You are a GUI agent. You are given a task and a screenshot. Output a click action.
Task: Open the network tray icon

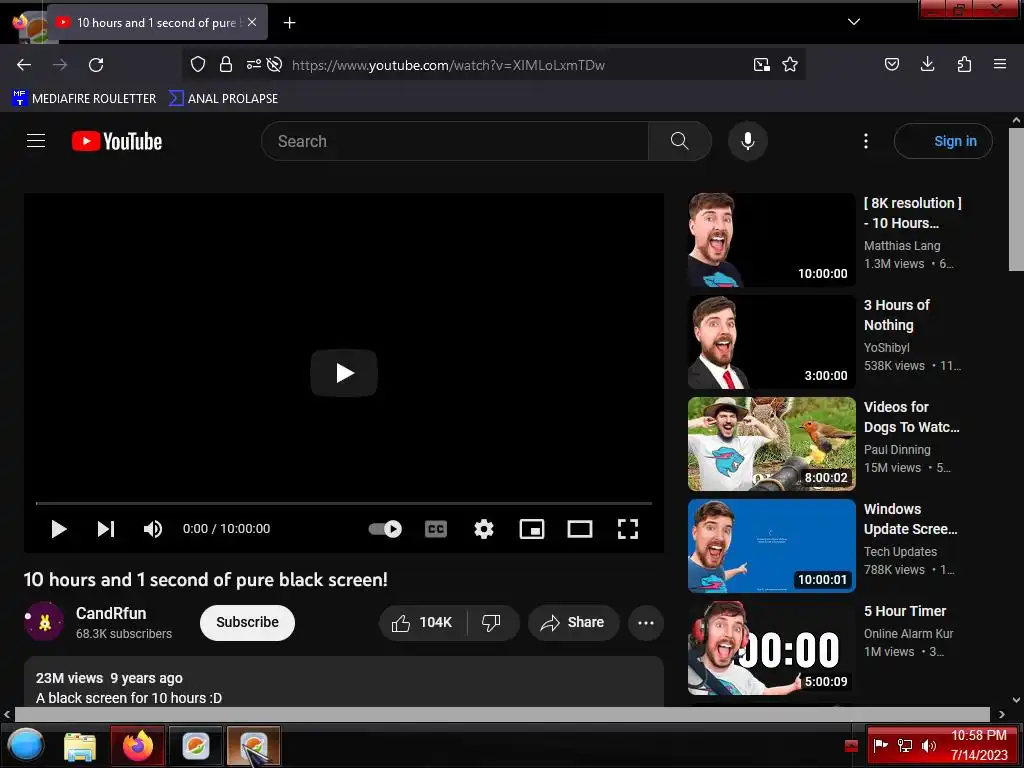(904, 745)
